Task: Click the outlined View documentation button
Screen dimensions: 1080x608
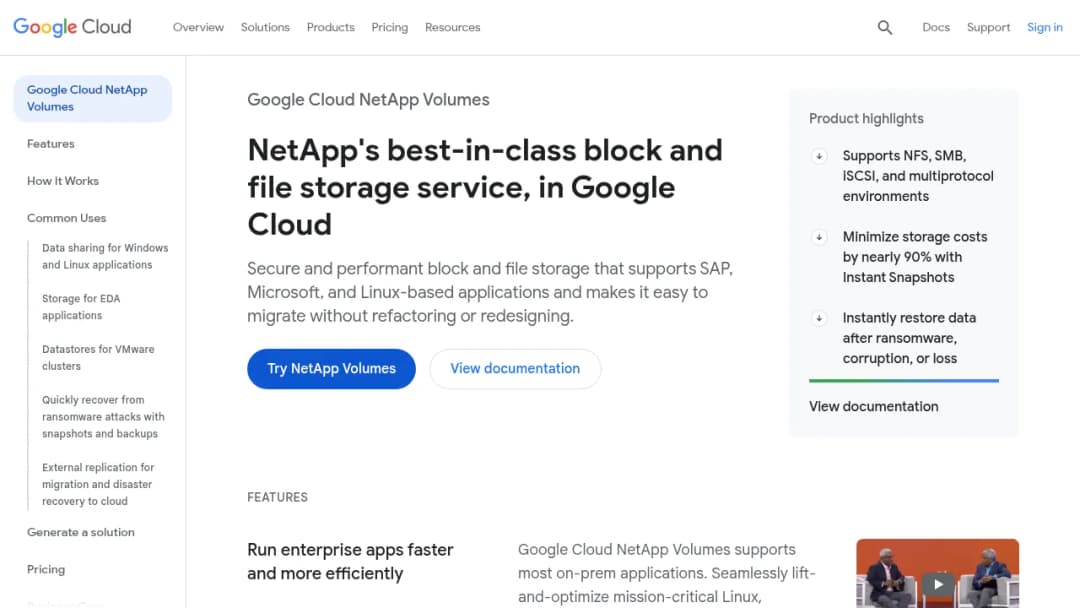Action: 515,369
